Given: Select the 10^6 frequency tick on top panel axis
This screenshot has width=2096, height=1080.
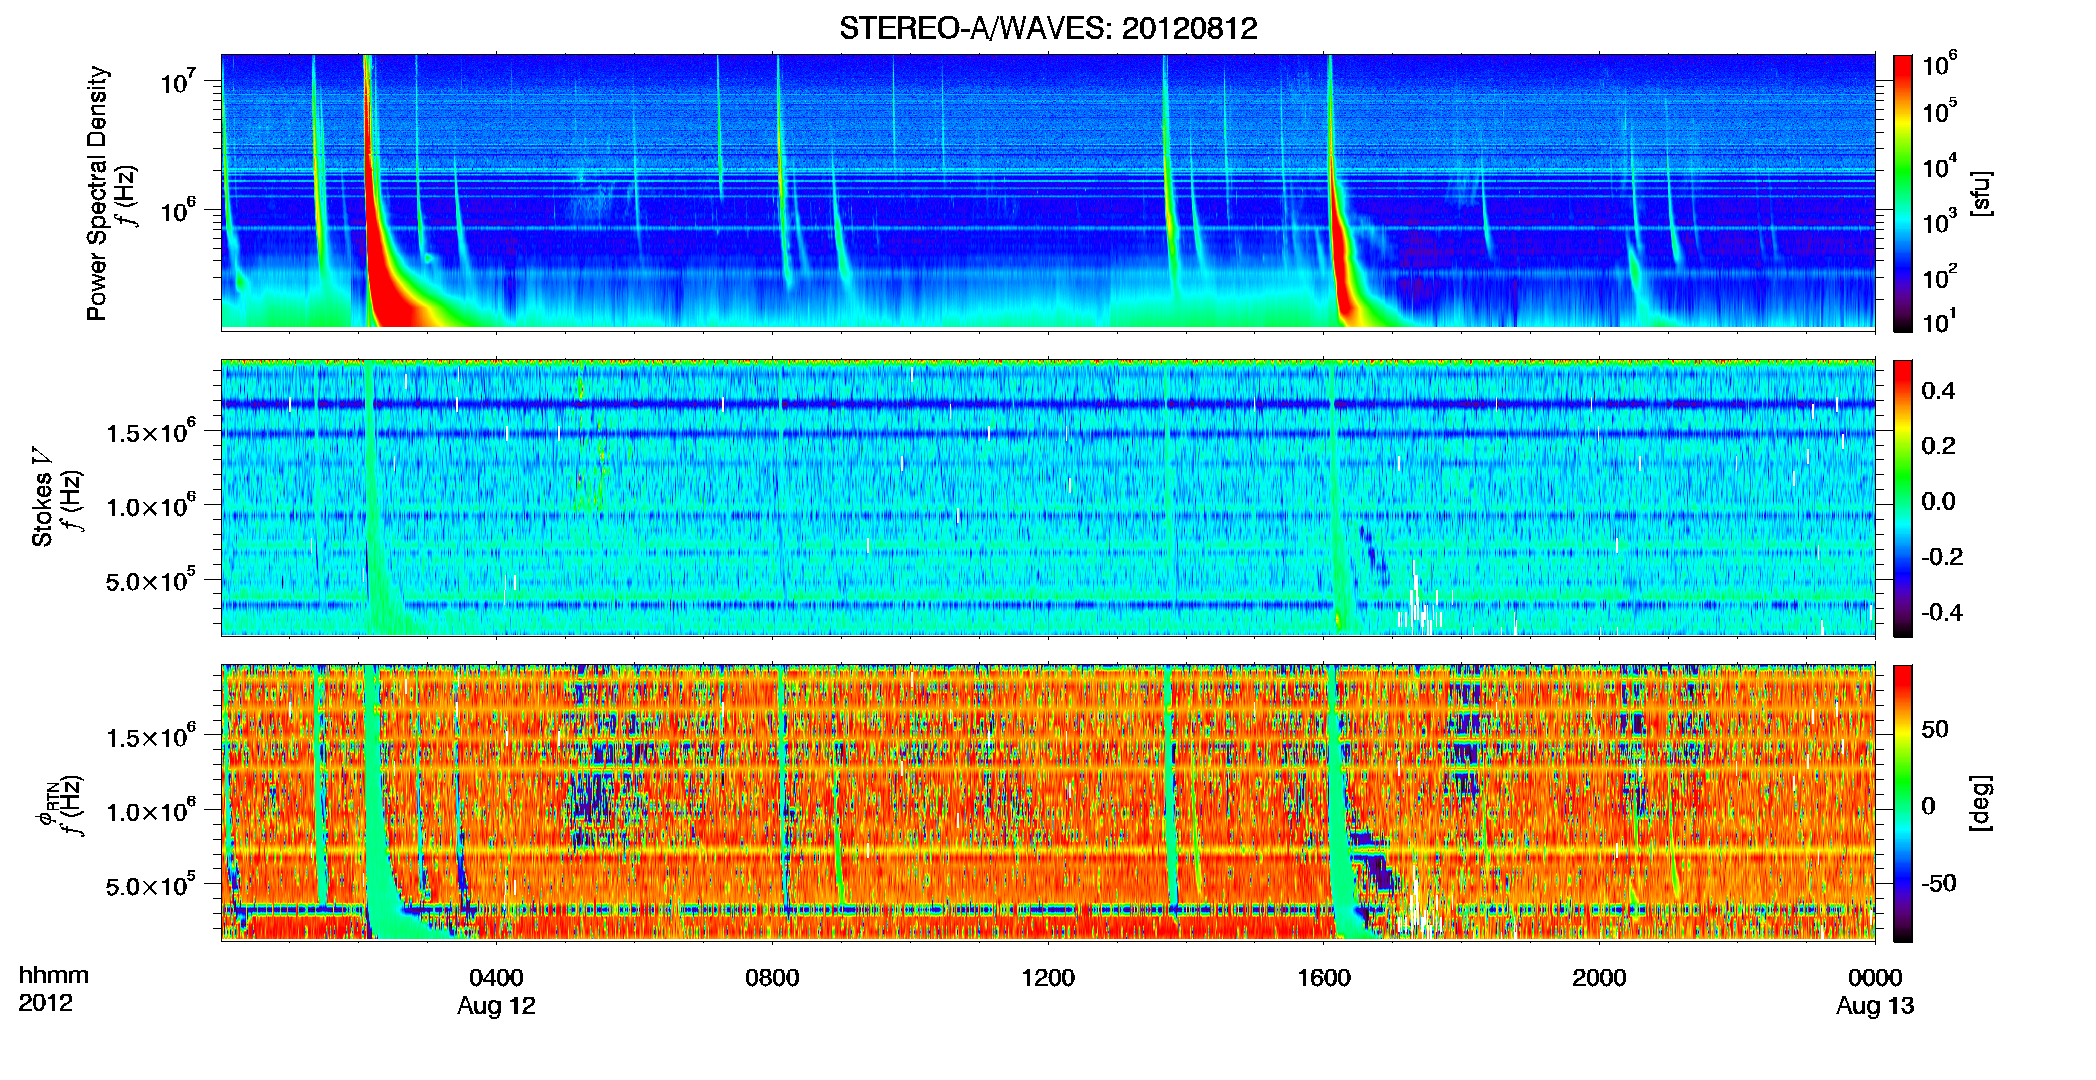Looking at the screenshot, I should click(176, 210).
